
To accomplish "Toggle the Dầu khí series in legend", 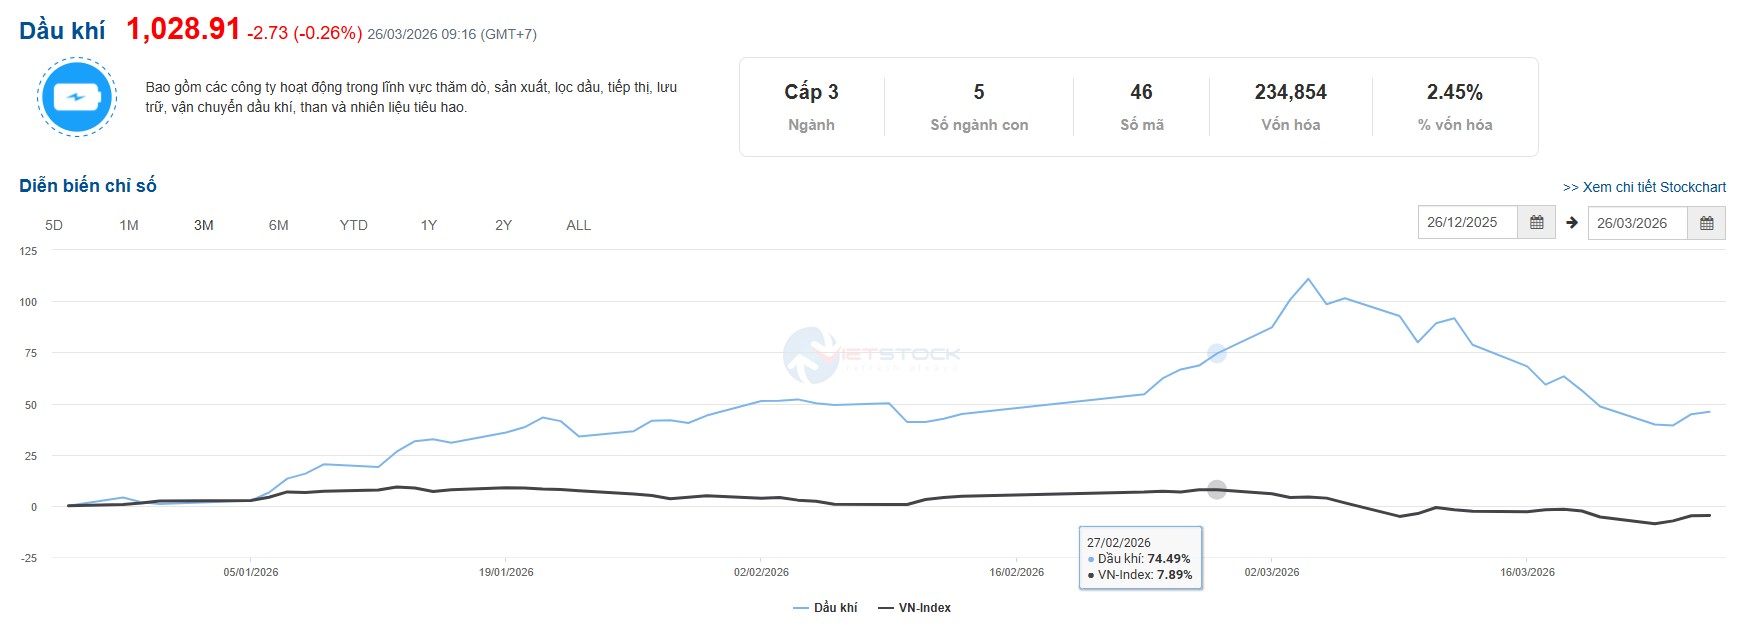I will coord(825,608).
